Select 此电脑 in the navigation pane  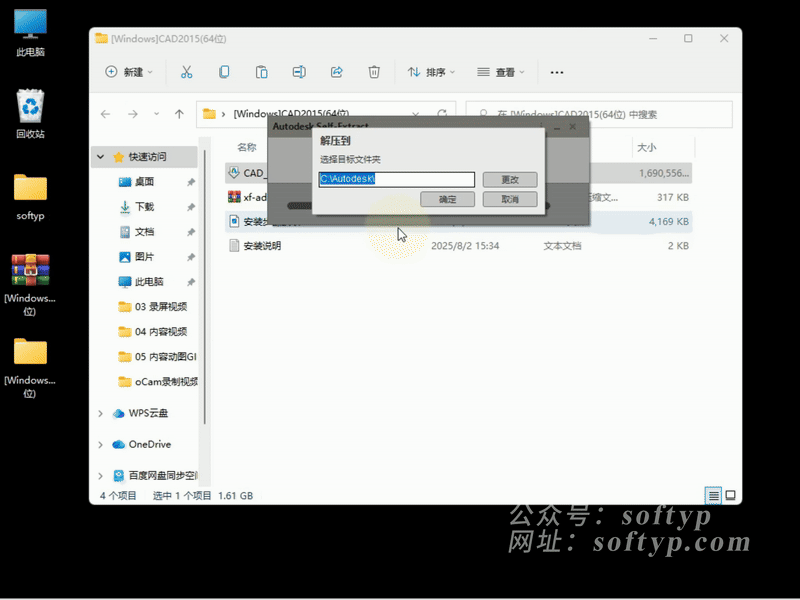(148, 282)
